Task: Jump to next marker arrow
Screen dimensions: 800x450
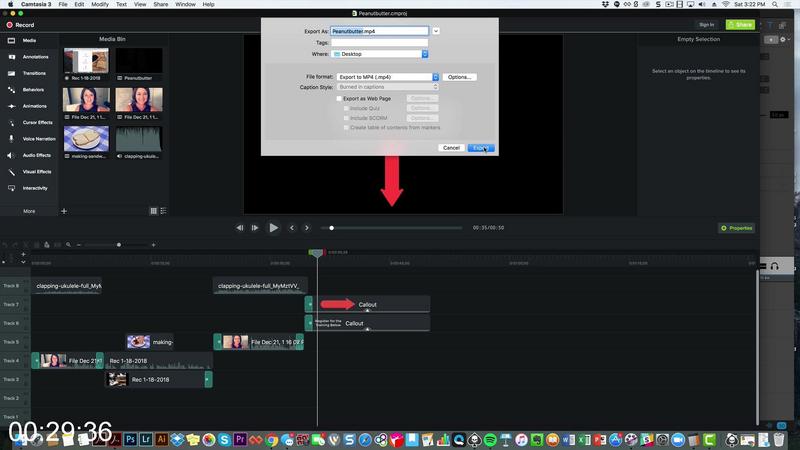Action: pyautogui.click(x=307, y=228)
